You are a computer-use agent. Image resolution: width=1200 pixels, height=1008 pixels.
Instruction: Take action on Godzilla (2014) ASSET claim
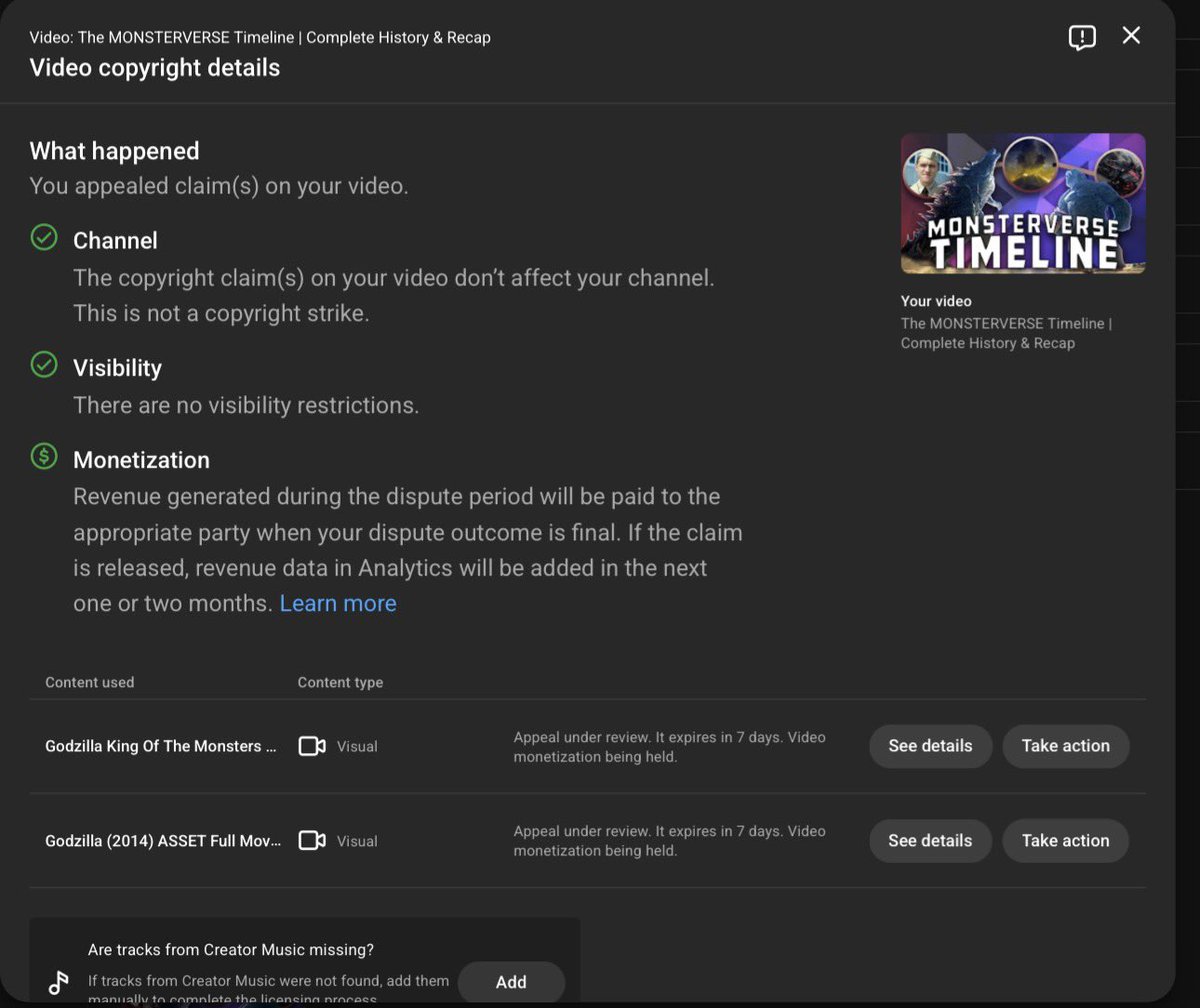pyautogui.click(x=1065, y=841)
